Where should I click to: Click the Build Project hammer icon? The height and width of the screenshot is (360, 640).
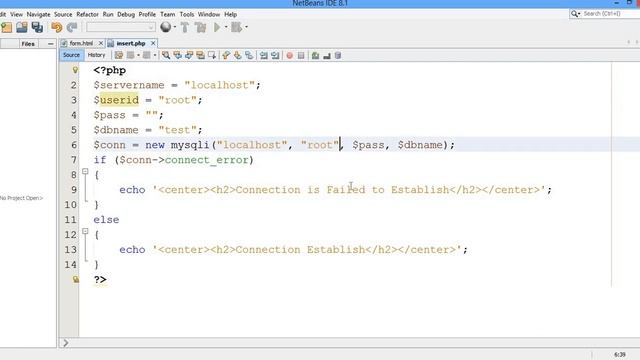tap(184, 27)
